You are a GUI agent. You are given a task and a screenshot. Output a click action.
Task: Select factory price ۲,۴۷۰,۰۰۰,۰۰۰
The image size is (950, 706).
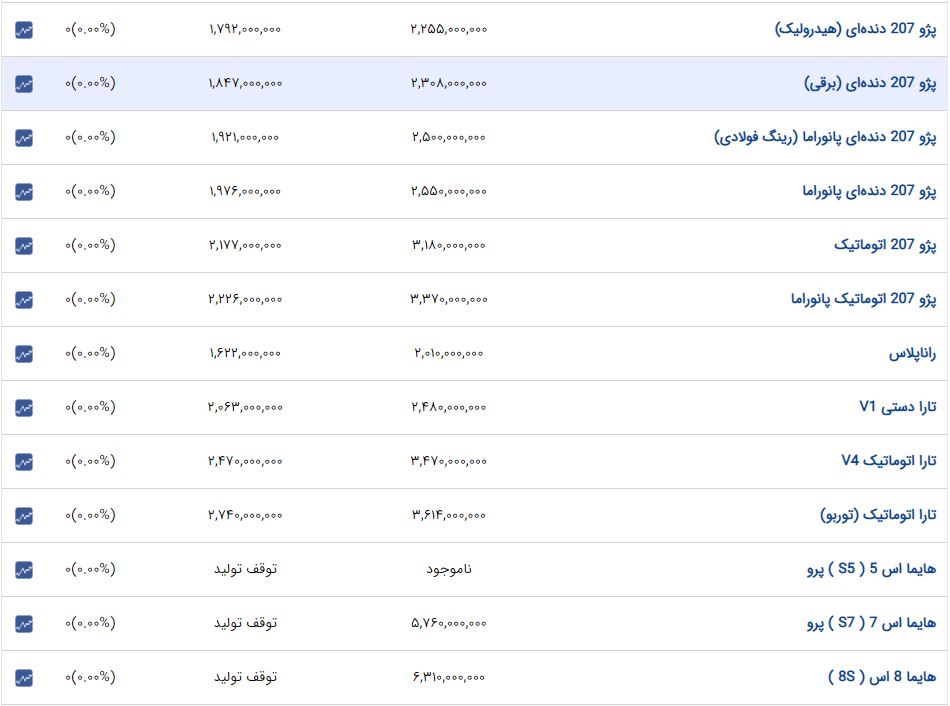(x=245, y=461)
